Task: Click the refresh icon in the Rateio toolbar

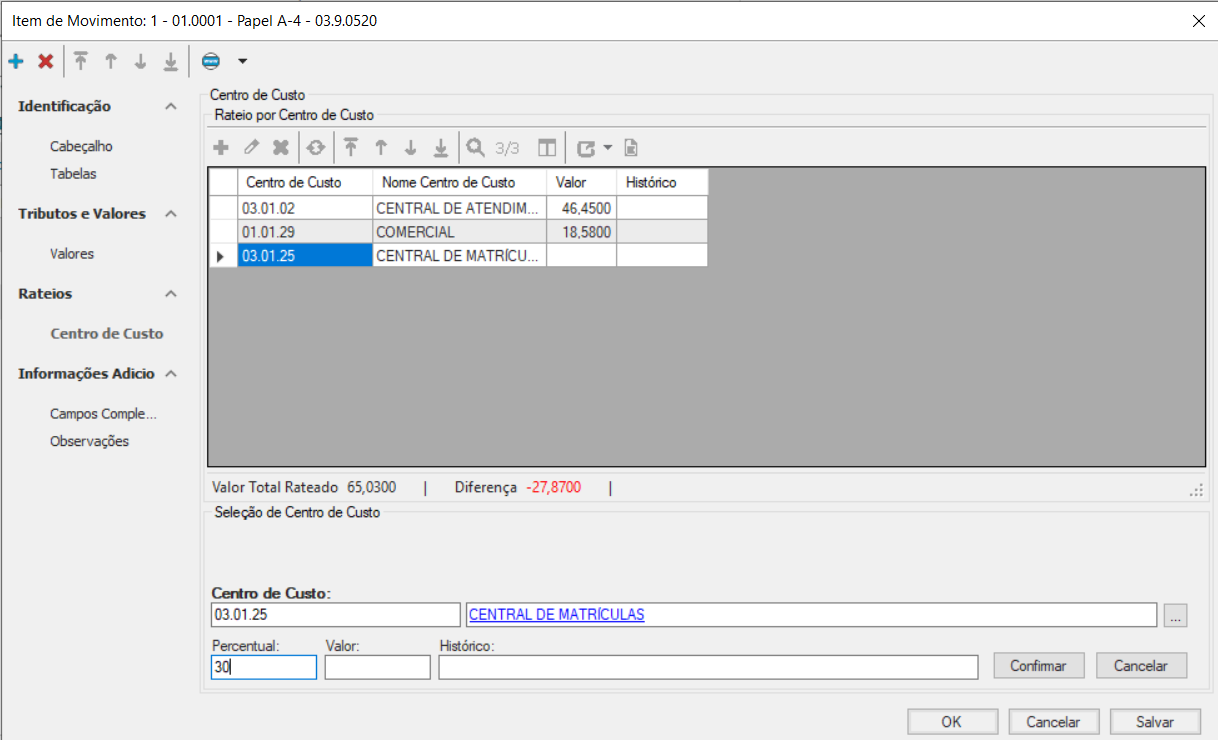Action: 315,148
